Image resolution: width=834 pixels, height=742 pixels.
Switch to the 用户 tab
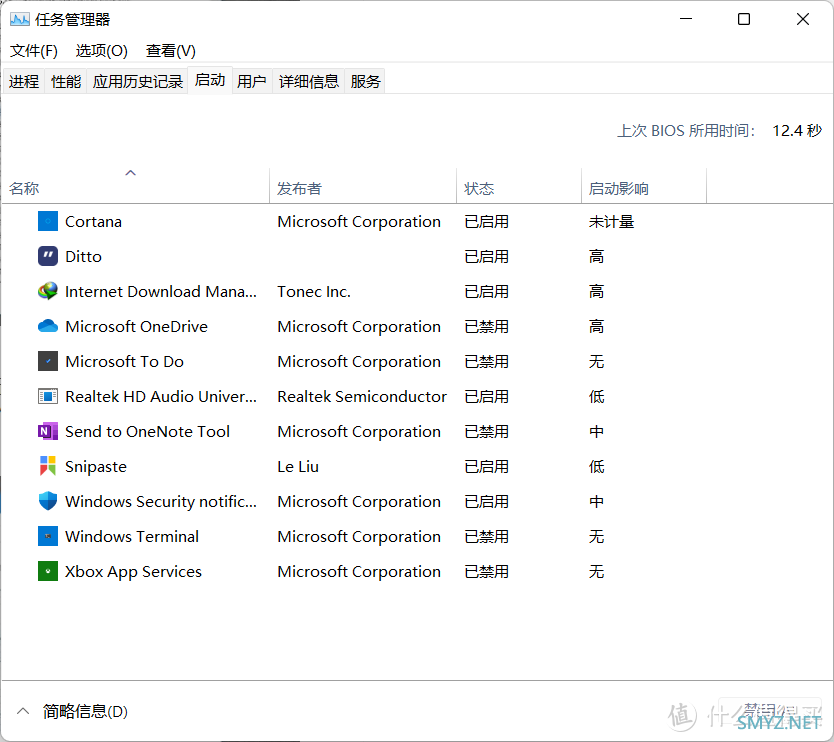click(252, 81)
